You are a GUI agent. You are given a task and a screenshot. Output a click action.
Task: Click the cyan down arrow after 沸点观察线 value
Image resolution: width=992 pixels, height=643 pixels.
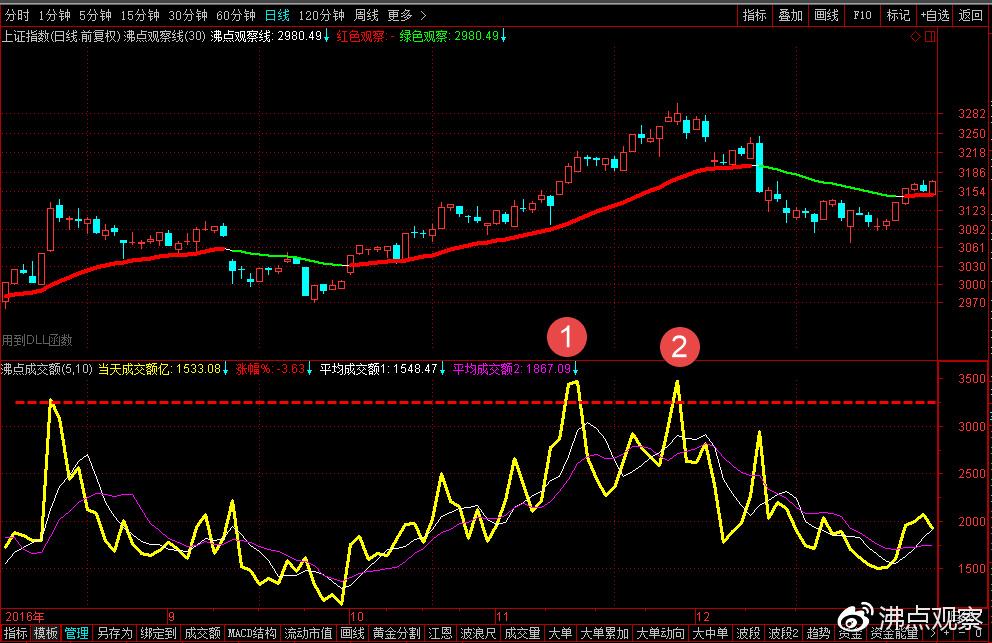[x=327, y=36]
